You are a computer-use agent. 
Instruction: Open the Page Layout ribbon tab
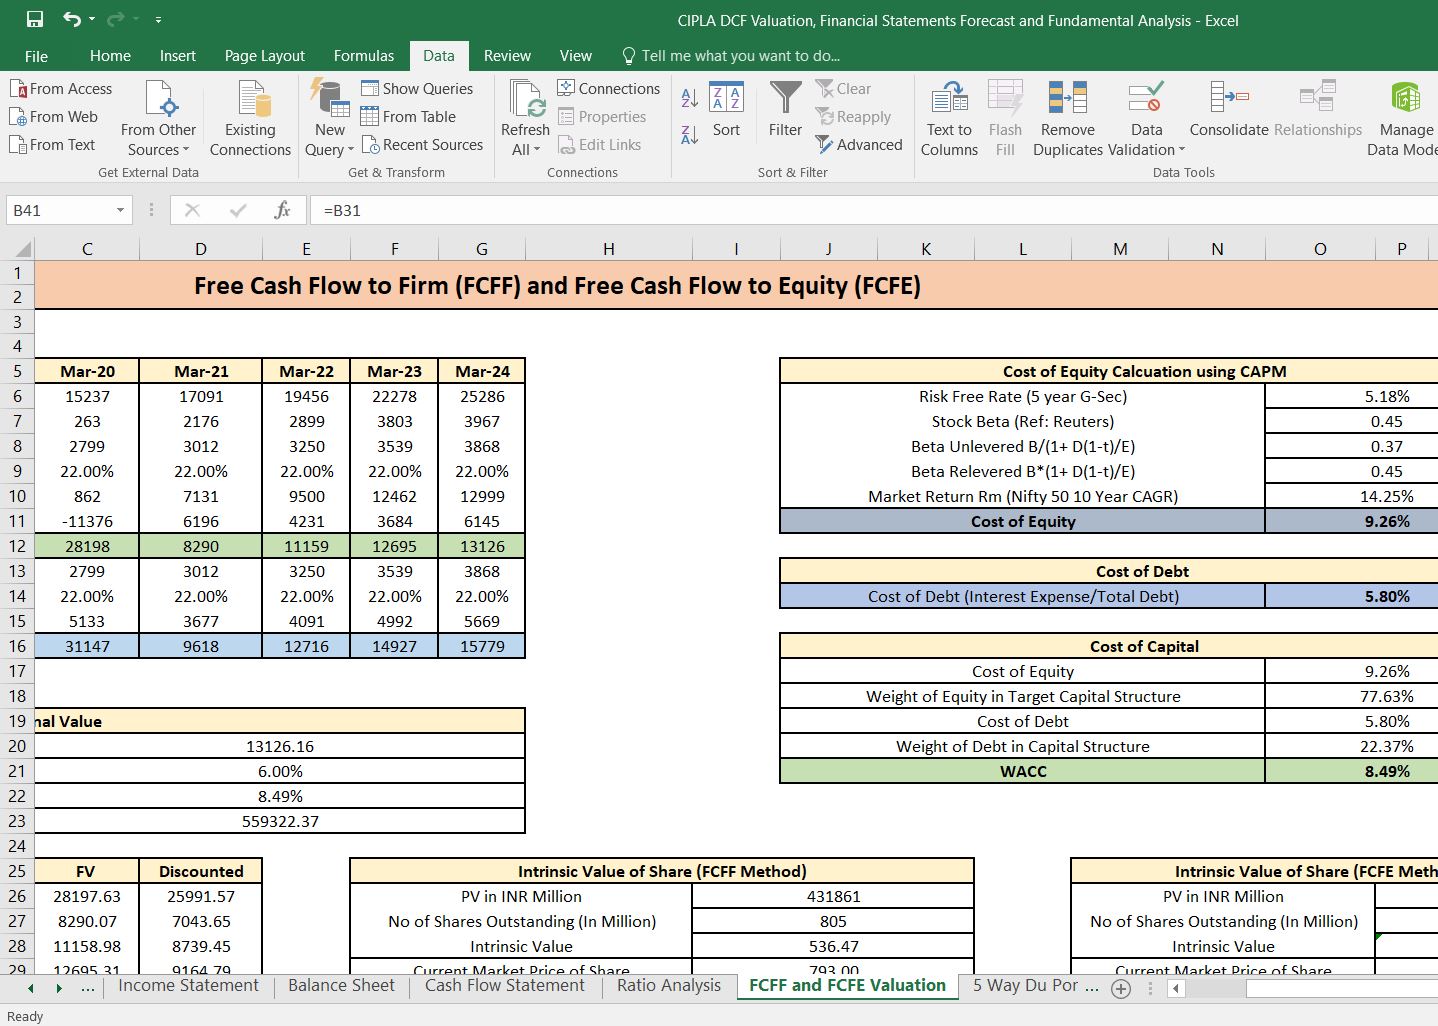pos(265,56)
